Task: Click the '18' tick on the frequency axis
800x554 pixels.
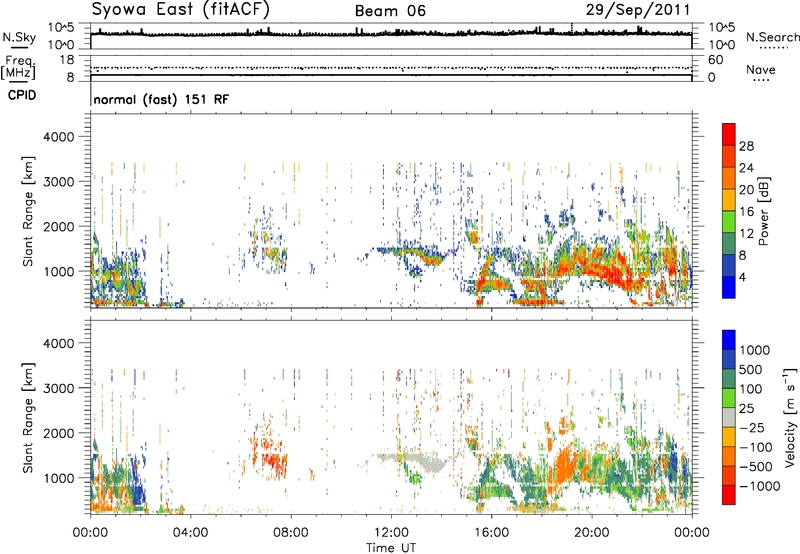Action: 67,60
